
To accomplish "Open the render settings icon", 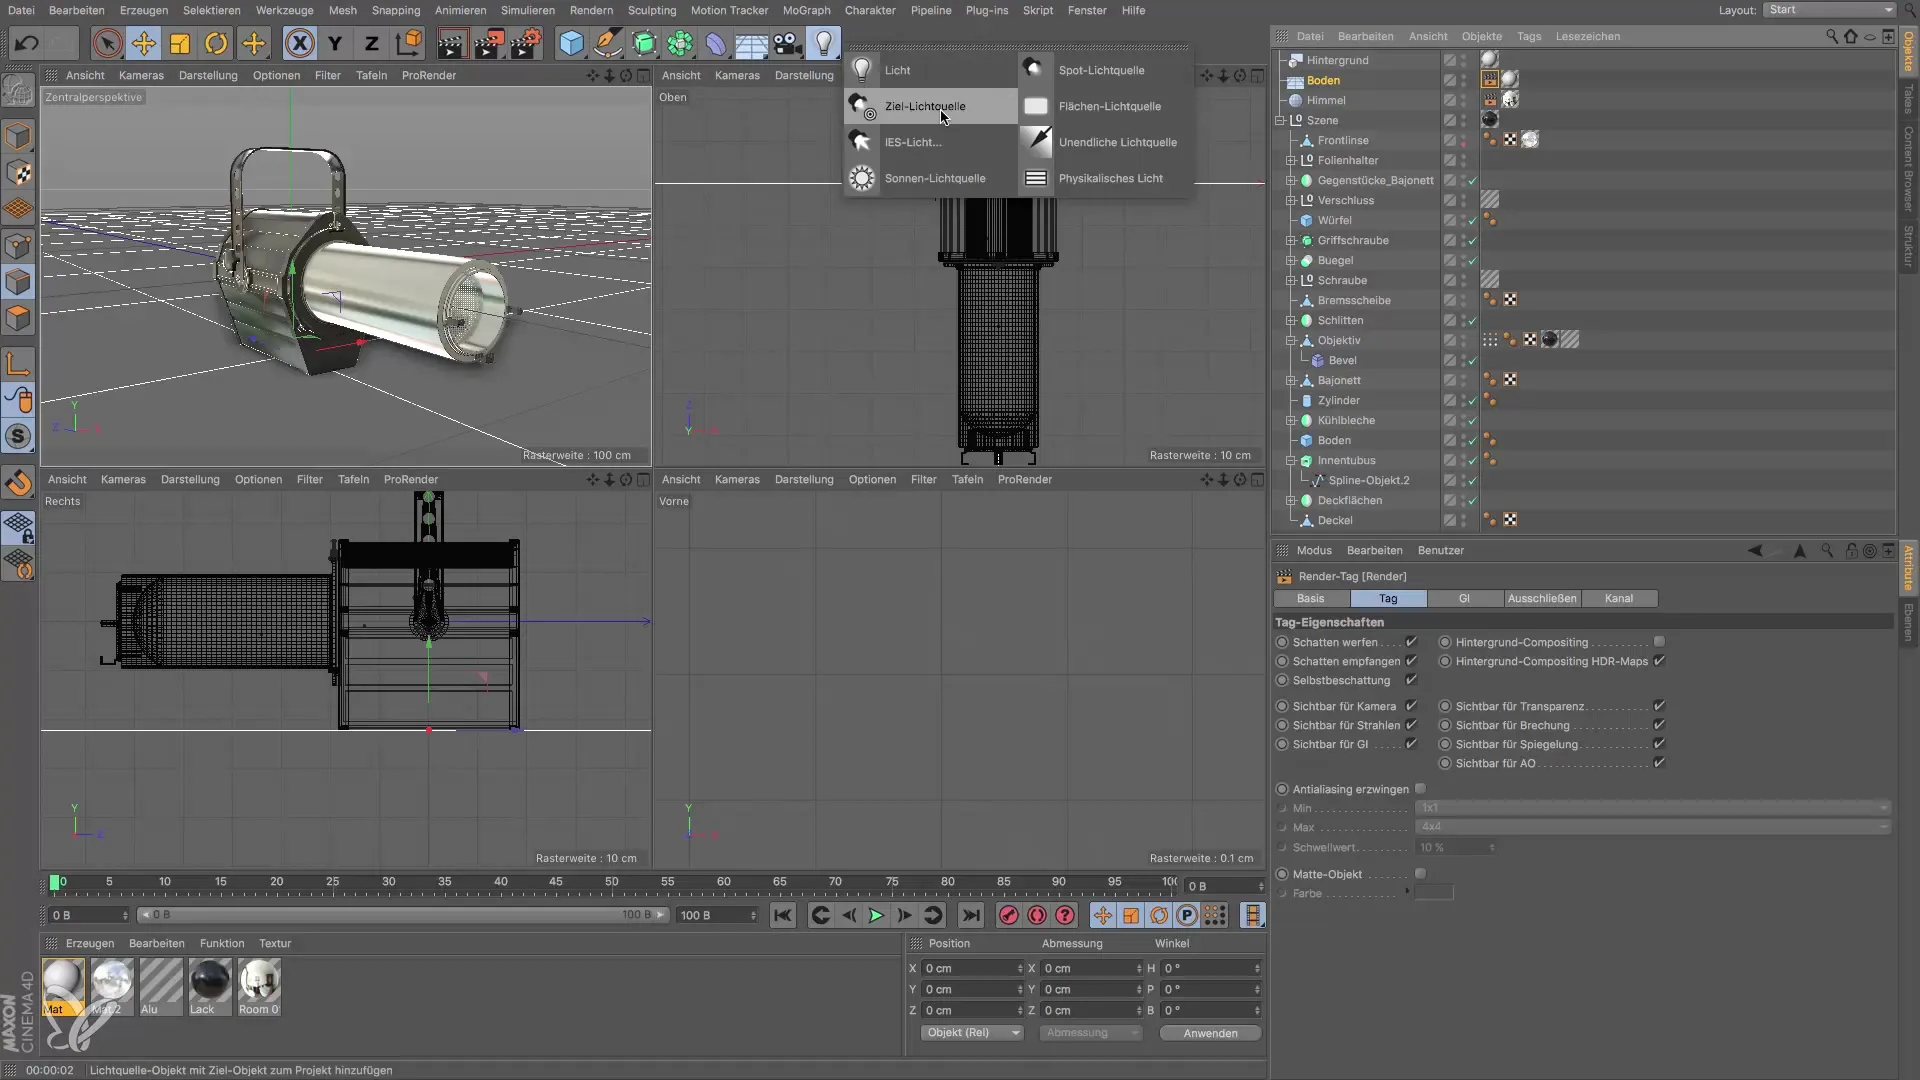I will pyautogui.click(x=527, y=44).
